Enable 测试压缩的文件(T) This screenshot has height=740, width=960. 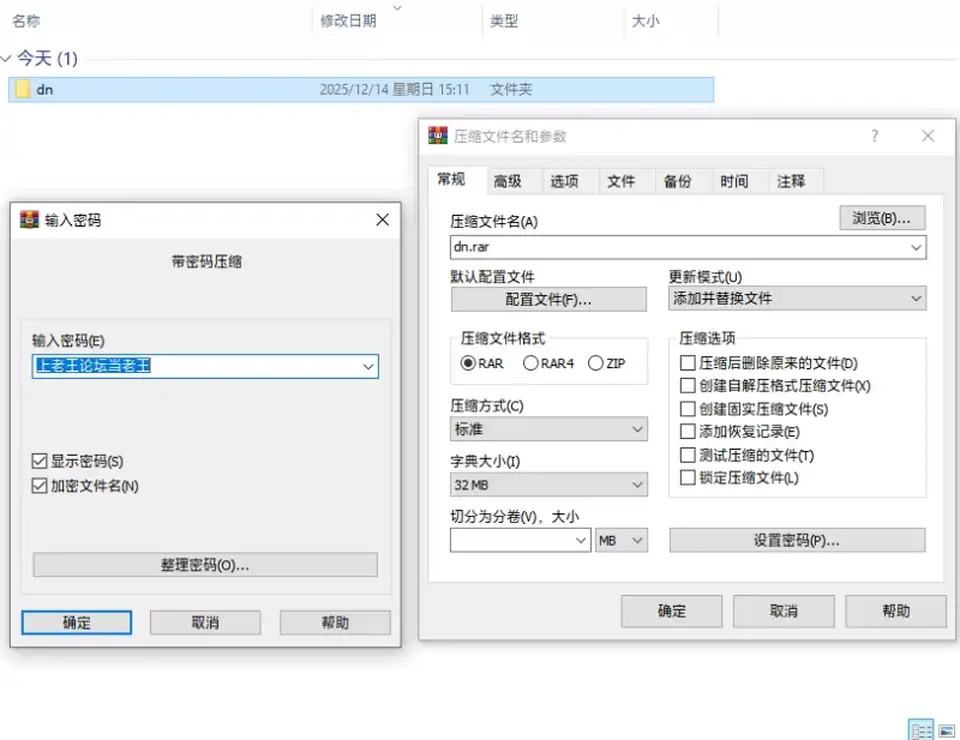click(688, 455)
